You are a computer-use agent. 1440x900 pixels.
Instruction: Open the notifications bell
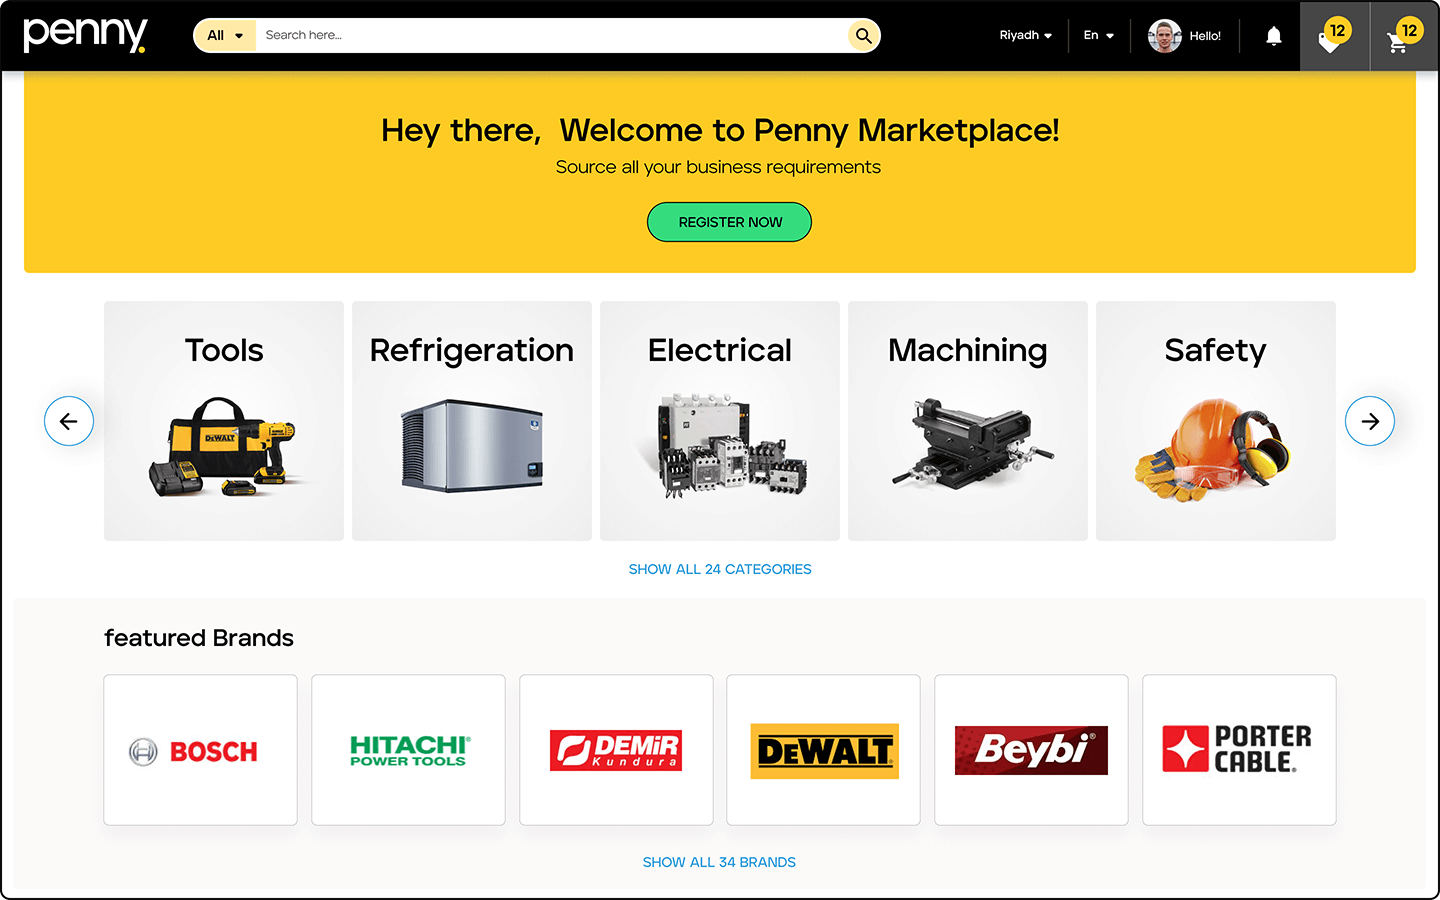coord(1273,36)
